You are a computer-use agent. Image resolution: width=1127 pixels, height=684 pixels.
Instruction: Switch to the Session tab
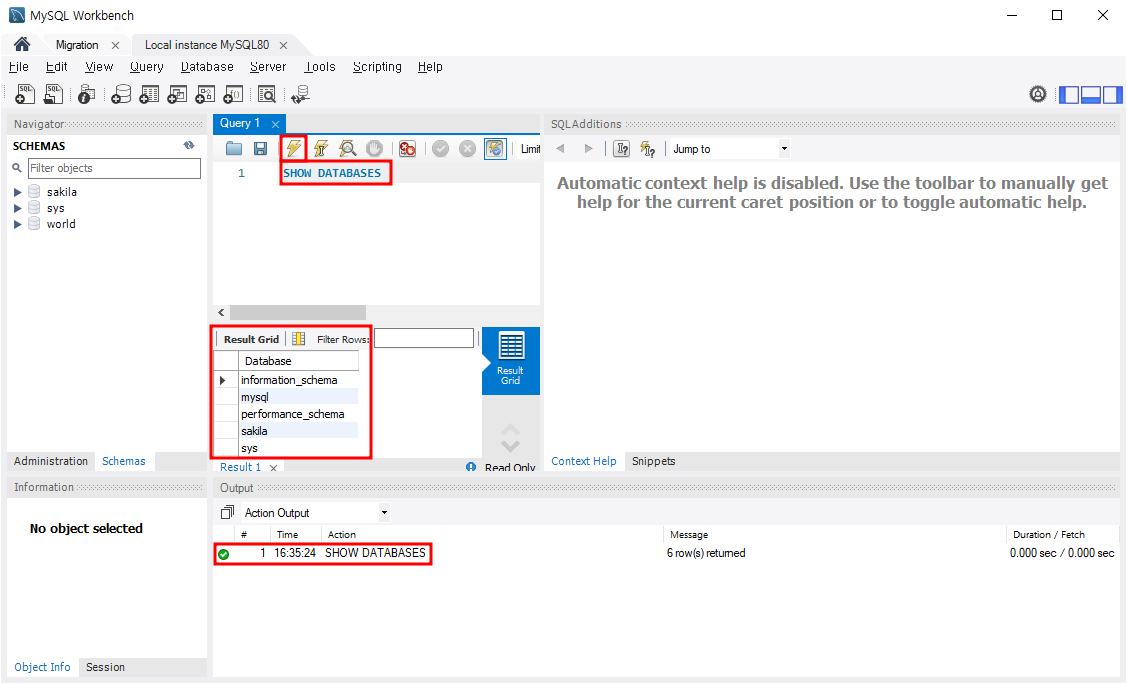(x=105, y=667)
